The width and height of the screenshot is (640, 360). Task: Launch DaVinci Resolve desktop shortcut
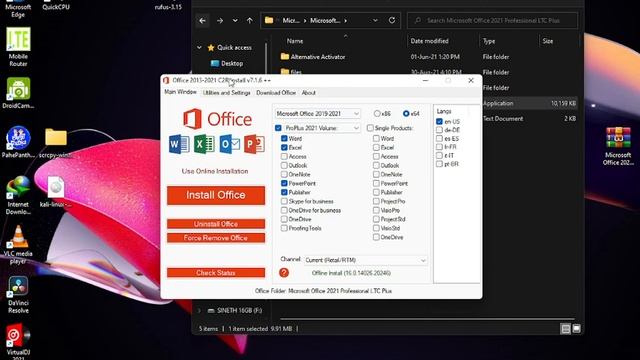[x=18, y=295]
